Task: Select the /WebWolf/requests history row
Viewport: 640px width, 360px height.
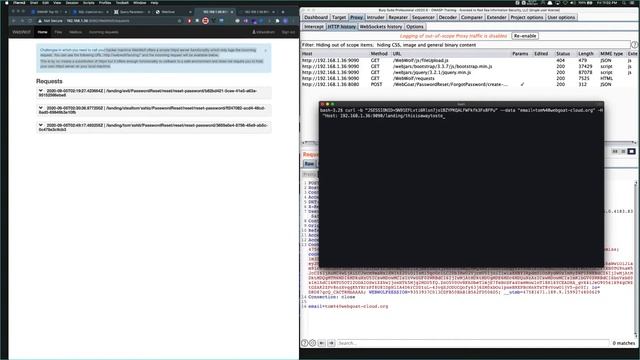Action: pyautogui.click(x=469, y=78)
